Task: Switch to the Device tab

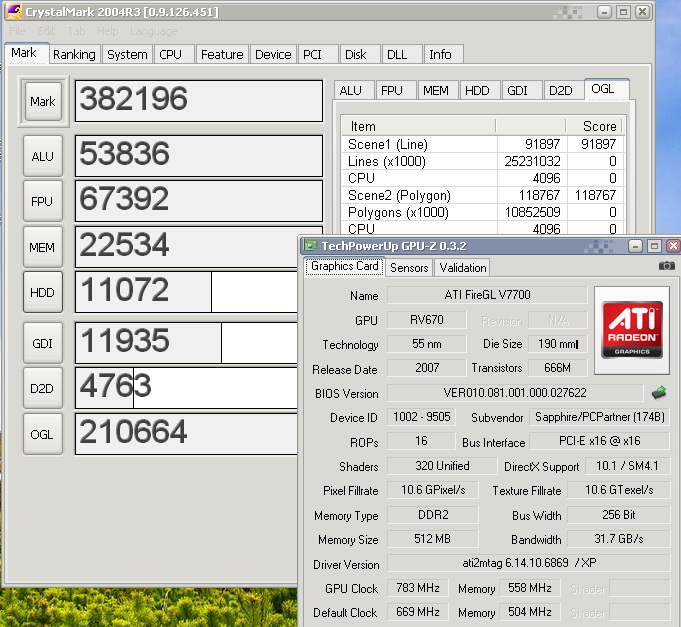Action: 273,54
